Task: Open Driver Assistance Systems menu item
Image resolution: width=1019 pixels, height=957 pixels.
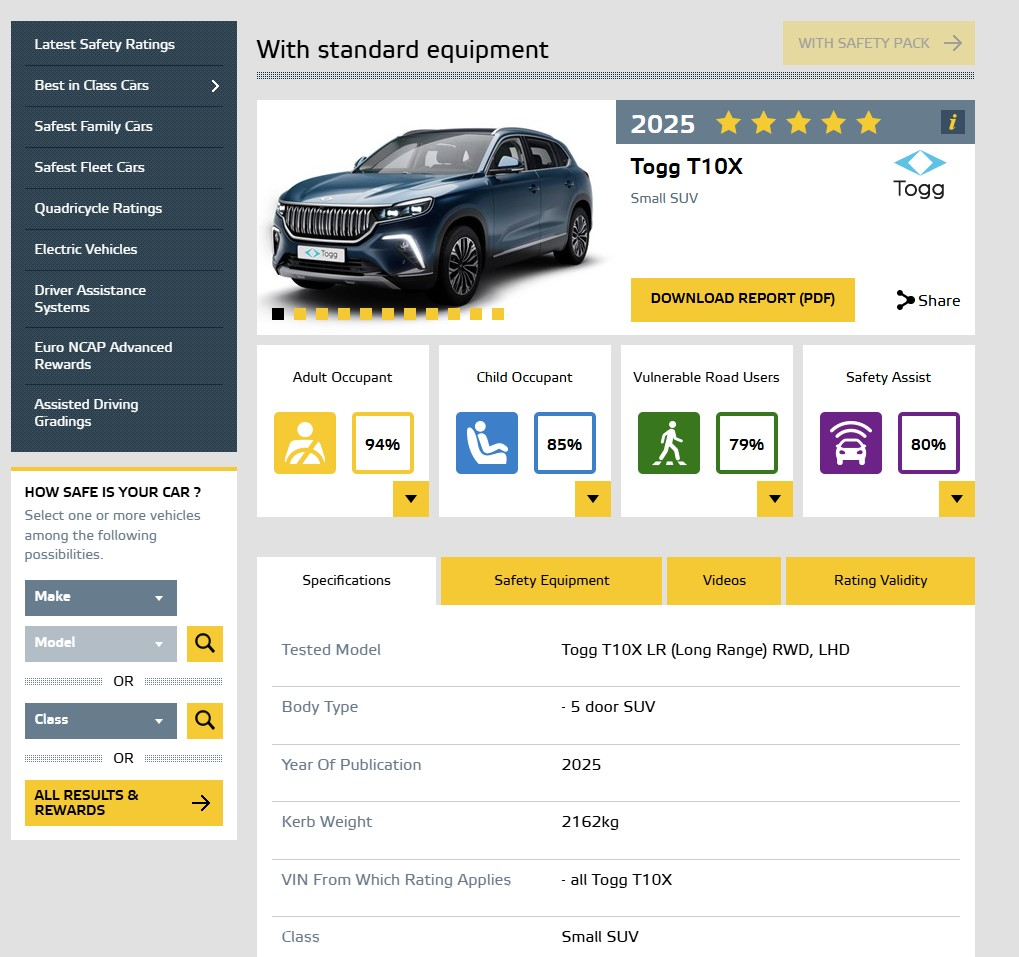Action: pos(123,299)
